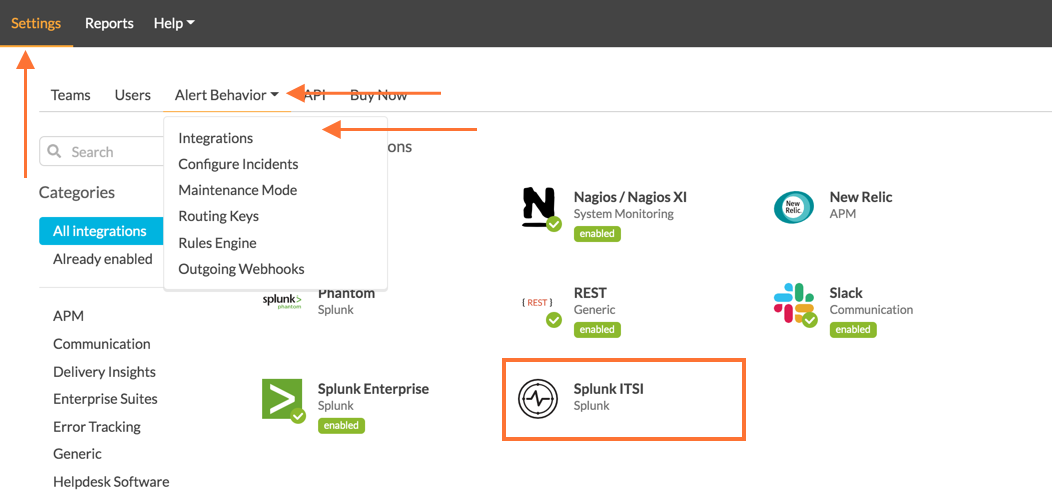Open the New Relic integration title
1052x492 pixels.
tap(861, 197)
